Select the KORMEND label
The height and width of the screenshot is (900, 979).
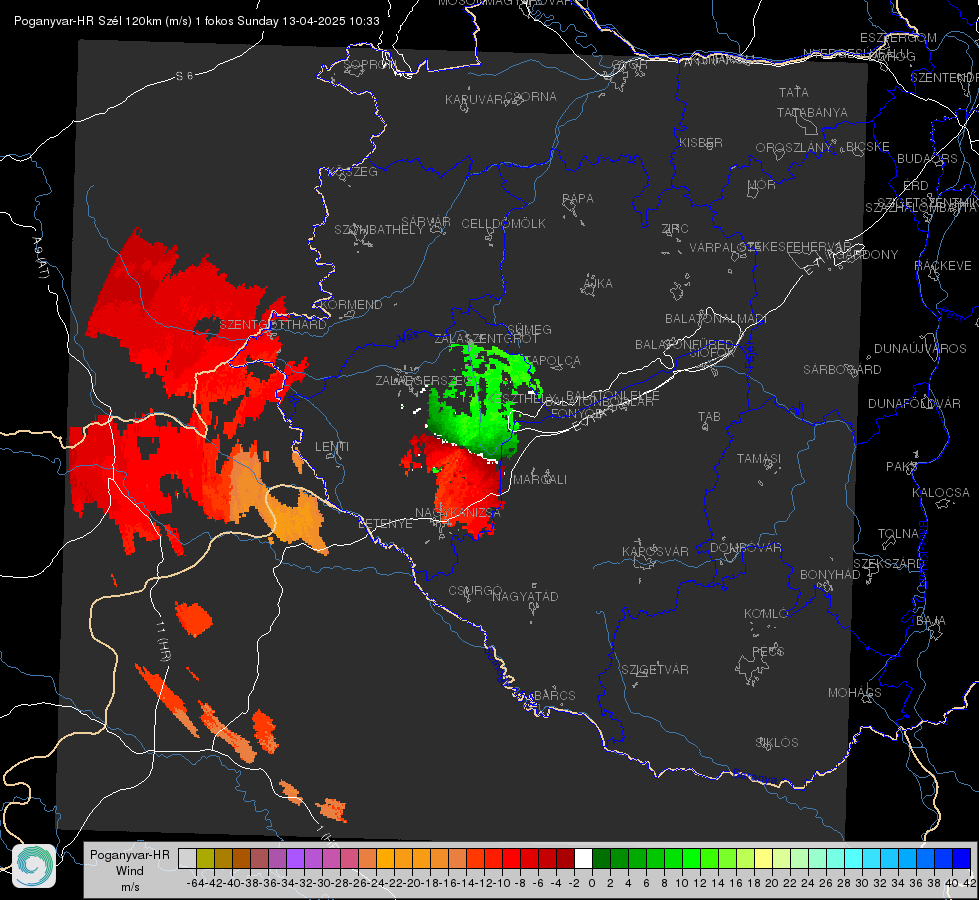pyautogui.click(x=350, y=305)
